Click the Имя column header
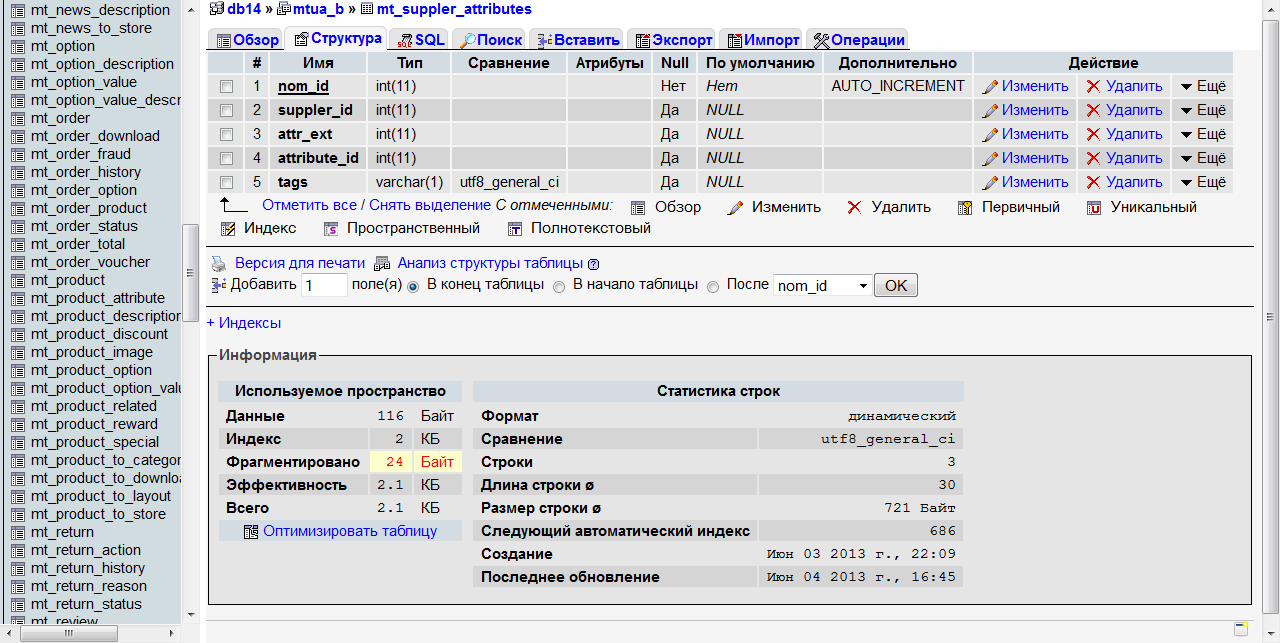 click(318, 63)
